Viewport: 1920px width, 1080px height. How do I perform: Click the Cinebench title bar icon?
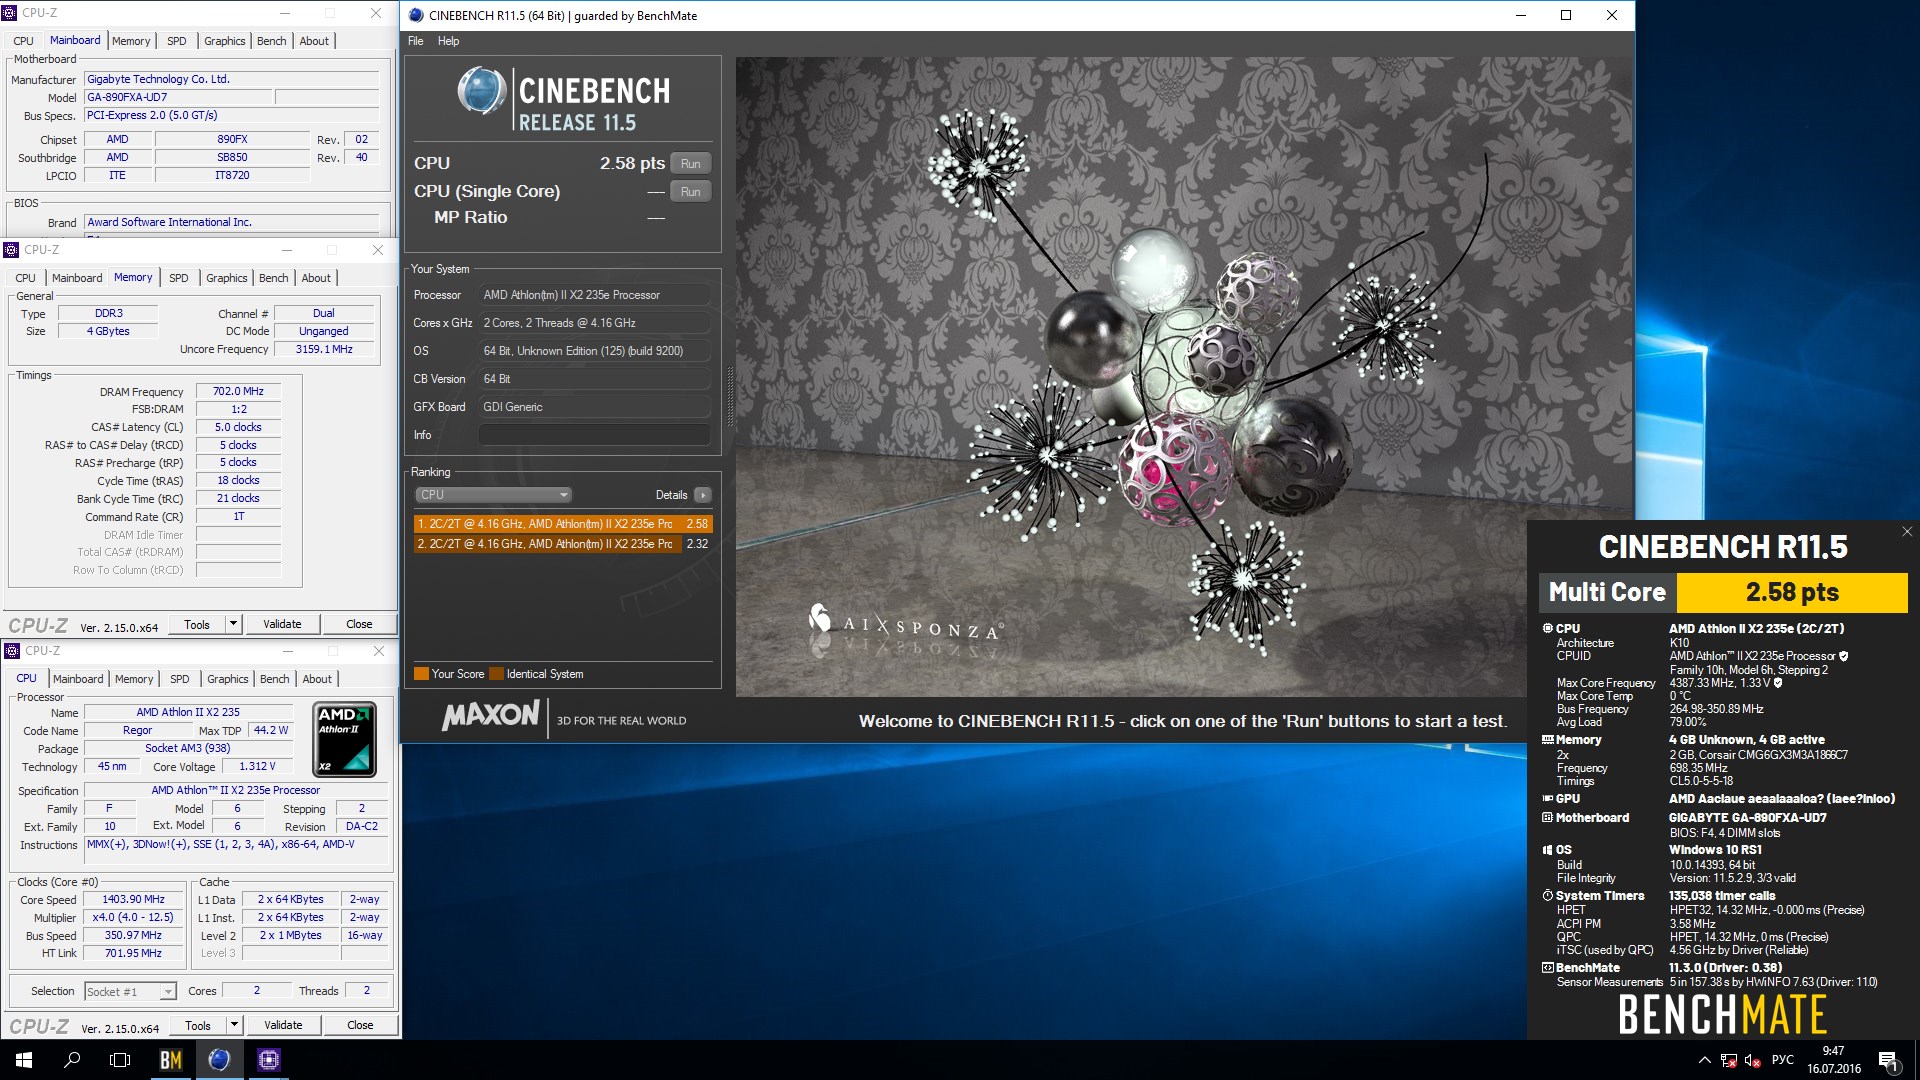pos(416,15)
